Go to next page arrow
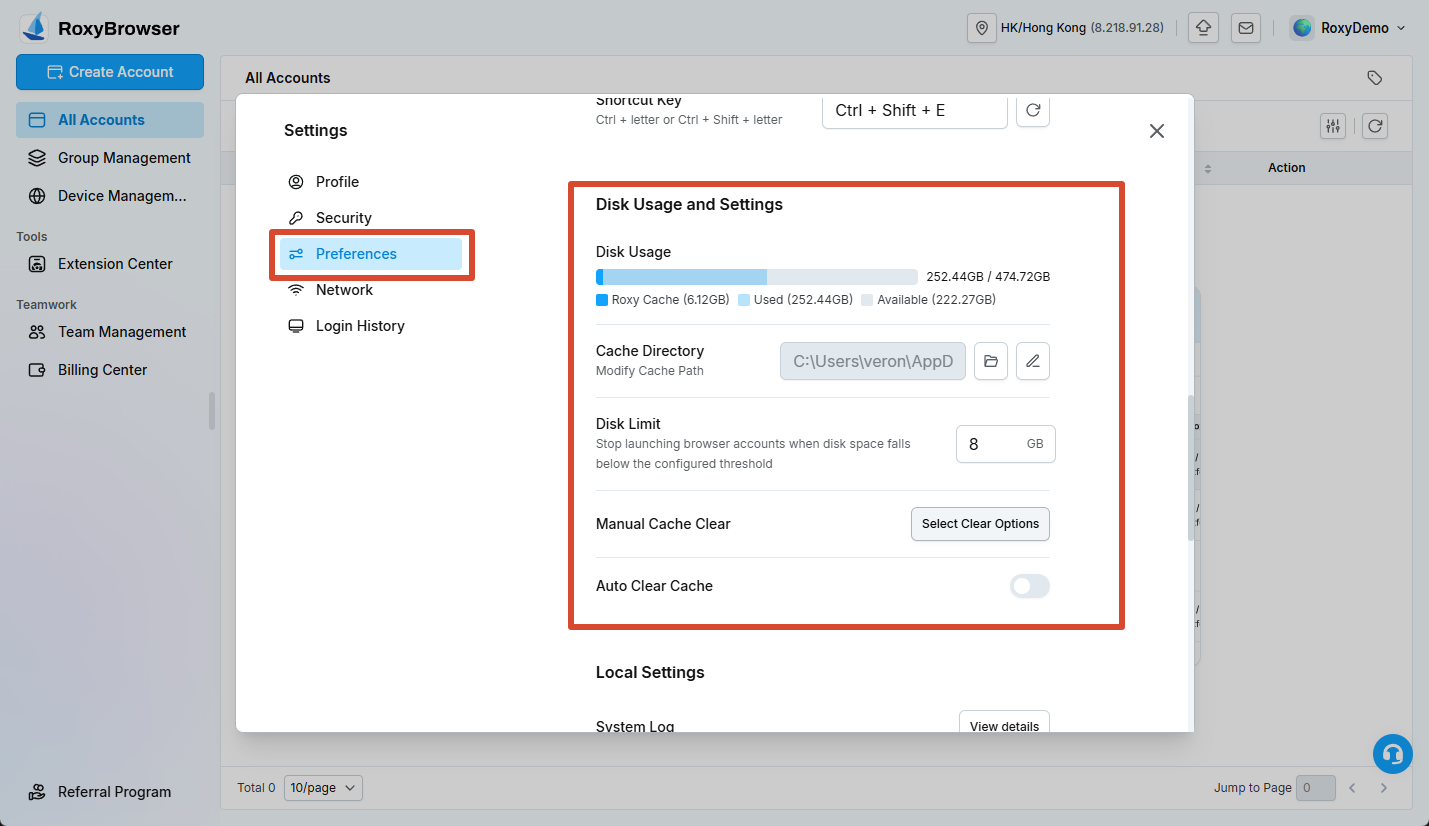The width and height of the screenshot is (1429, 826). click(1384, 788)
